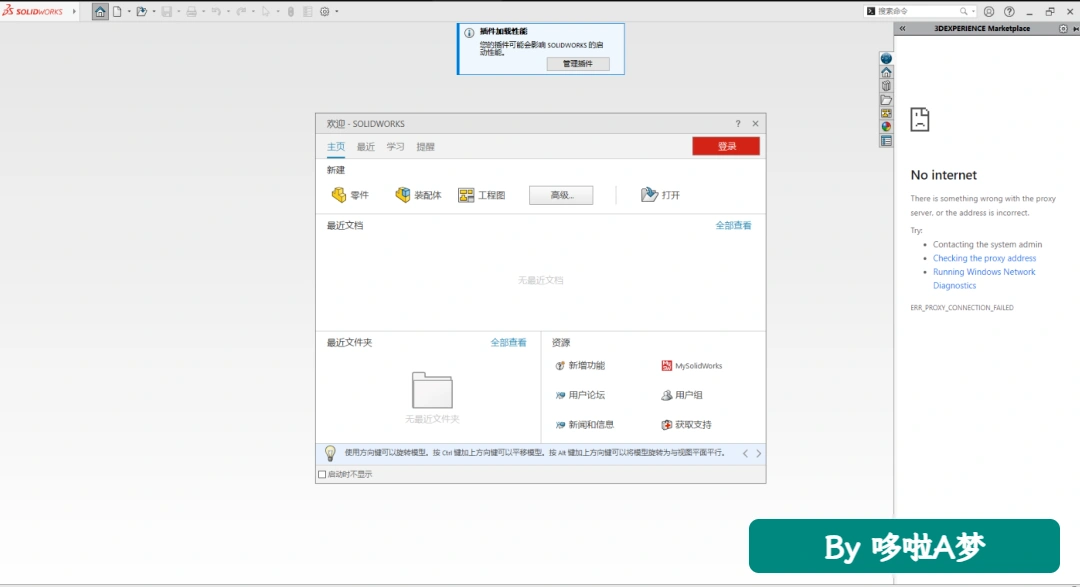Expand the Save dropdown arrow
The width and height of the screenshot is (1080, 587).
click(178, 12)
